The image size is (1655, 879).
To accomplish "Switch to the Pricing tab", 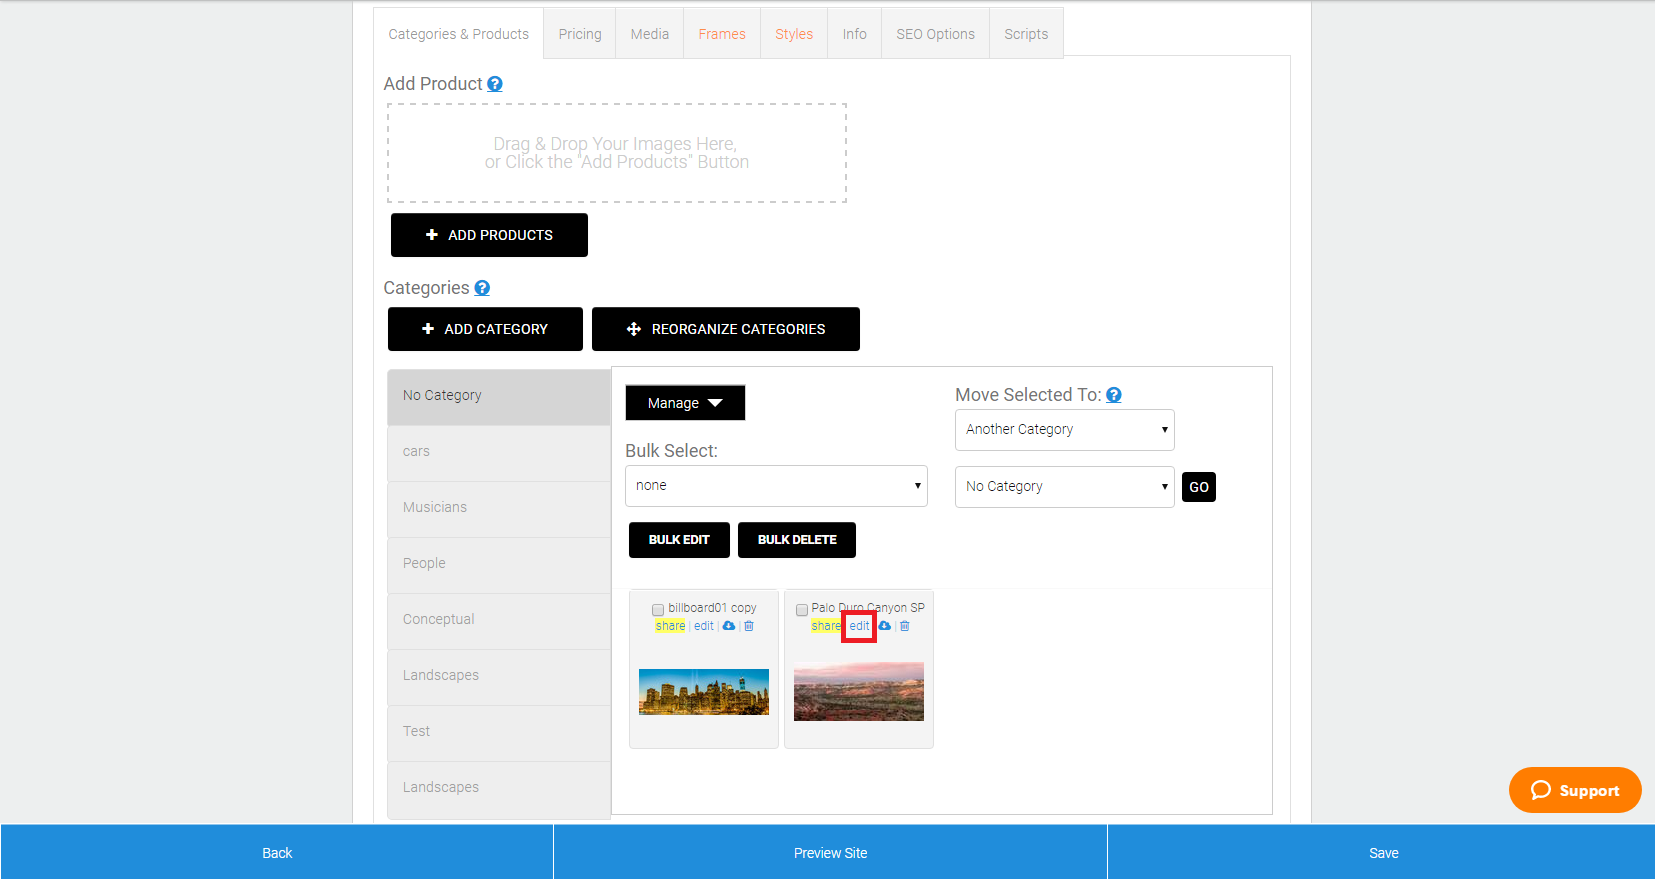I will click(580, 34).
